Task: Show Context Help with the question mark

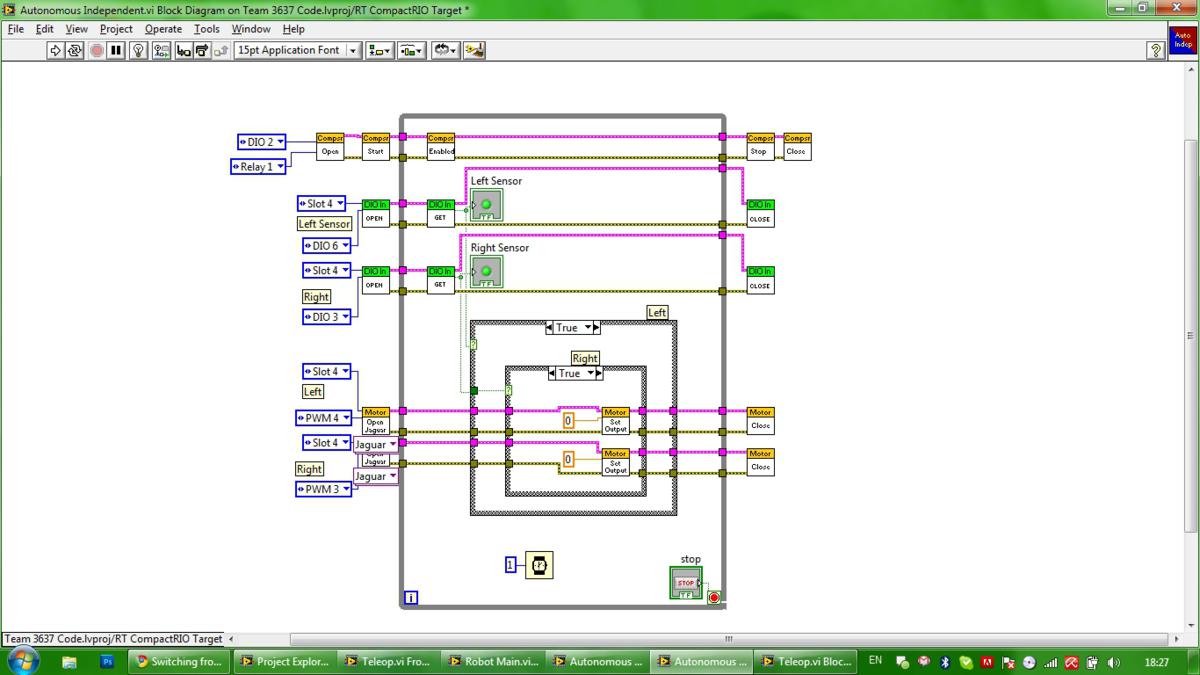Action: coord(1156,50)
